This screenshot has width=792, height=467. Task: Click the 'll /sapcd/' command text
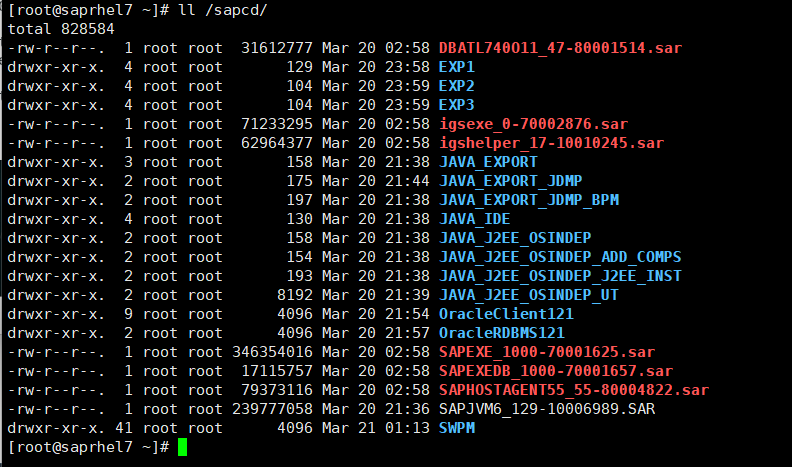click(x=223, y=10)
